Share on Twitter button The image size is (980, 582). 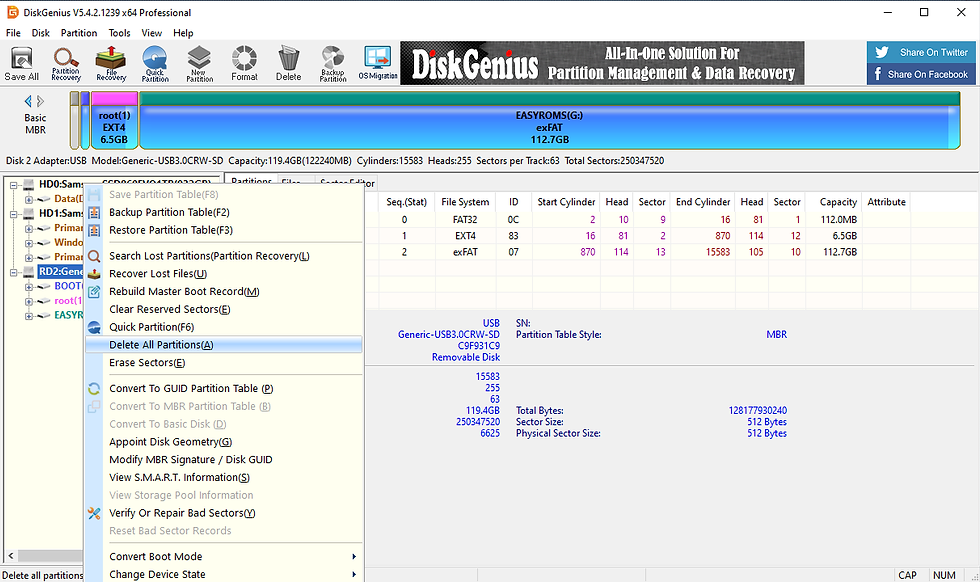(x=921, y=53)
